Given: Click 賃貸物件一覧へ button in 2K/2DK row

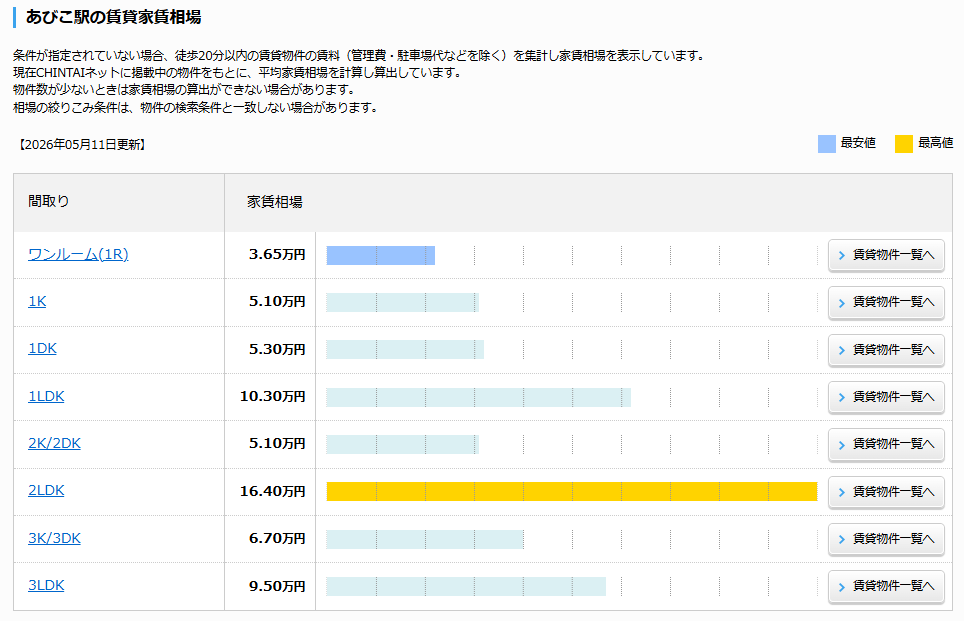Looking at the screenshot, I should (x=886, y=444).
